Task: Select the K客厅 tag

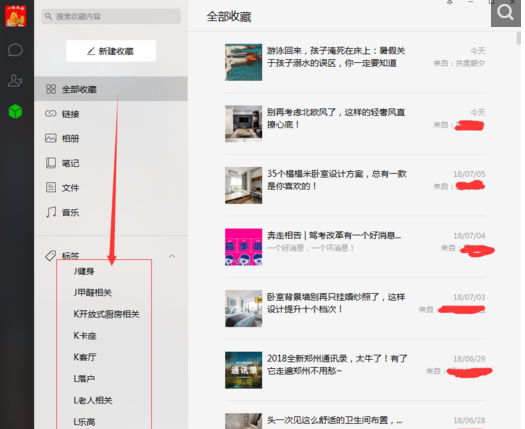Action: coord(85,357)
